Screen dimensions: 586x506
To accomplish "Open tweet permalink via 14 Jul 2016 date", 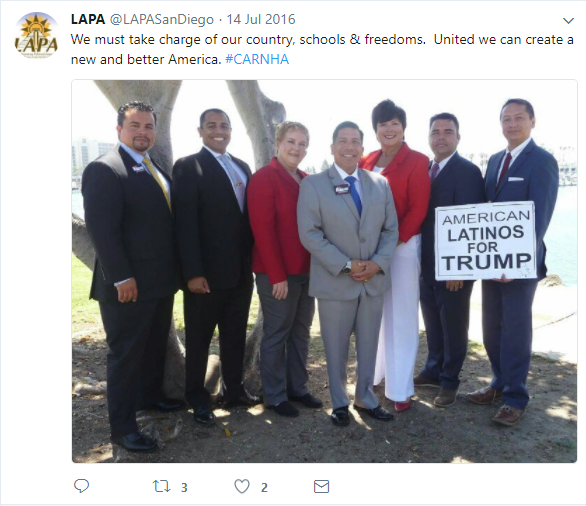I will (x=261, y=19).
